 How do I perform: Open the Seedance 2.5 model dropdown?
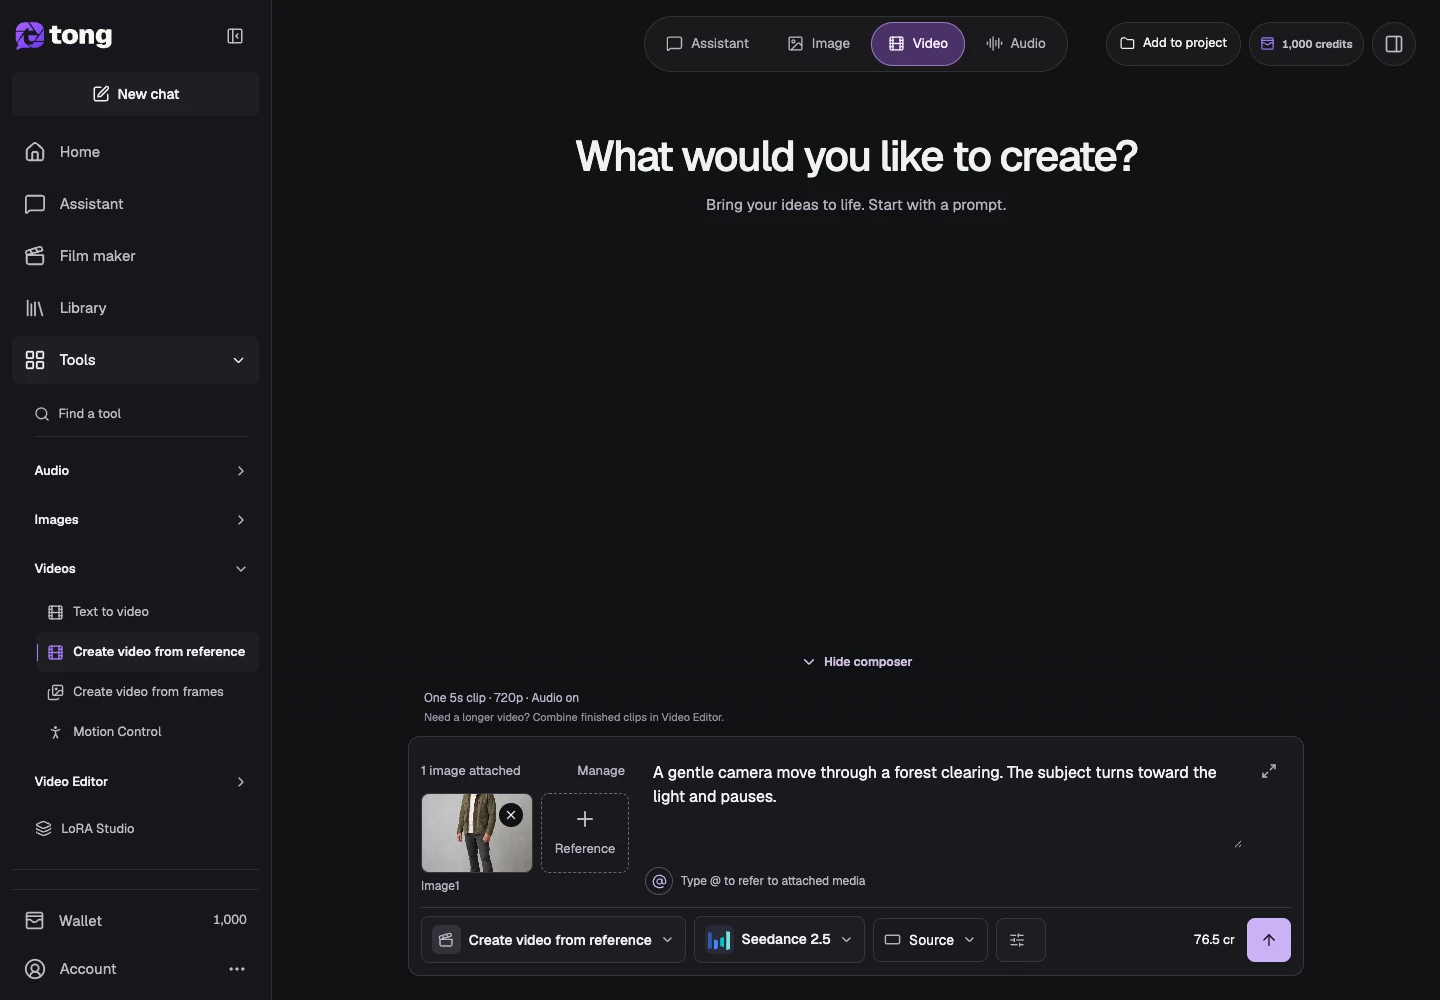click(x=779, y=940)
